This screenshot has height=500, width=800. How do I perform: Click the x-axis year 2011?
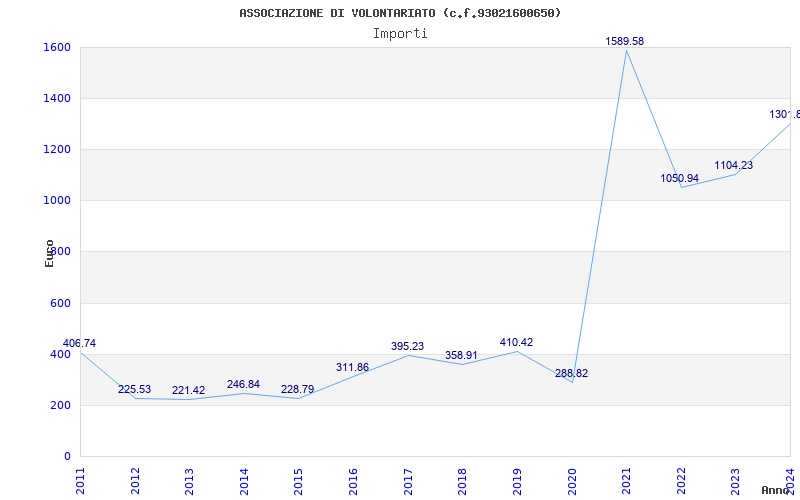coord(81,481)
